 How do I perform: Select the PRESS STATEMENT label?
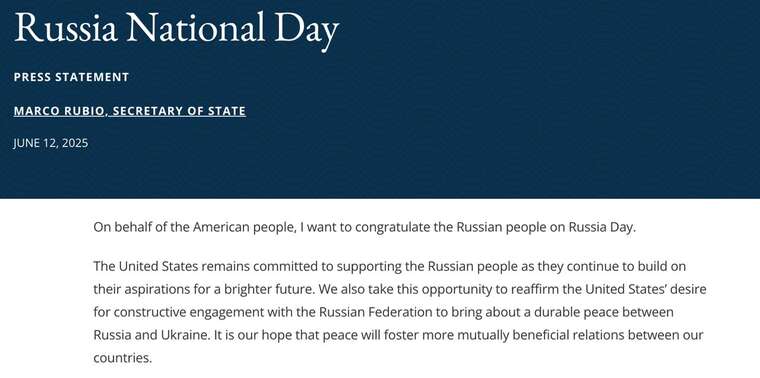point(71,77)
